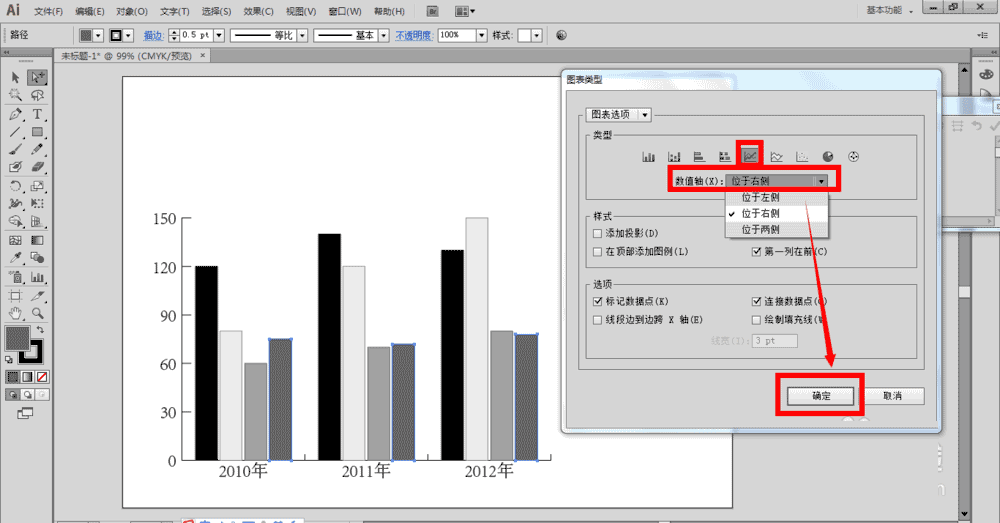Viewport: 1000px width, 523px height.
Task: Toggle the 连接数据点 checkbox
Action: (756, 301)
